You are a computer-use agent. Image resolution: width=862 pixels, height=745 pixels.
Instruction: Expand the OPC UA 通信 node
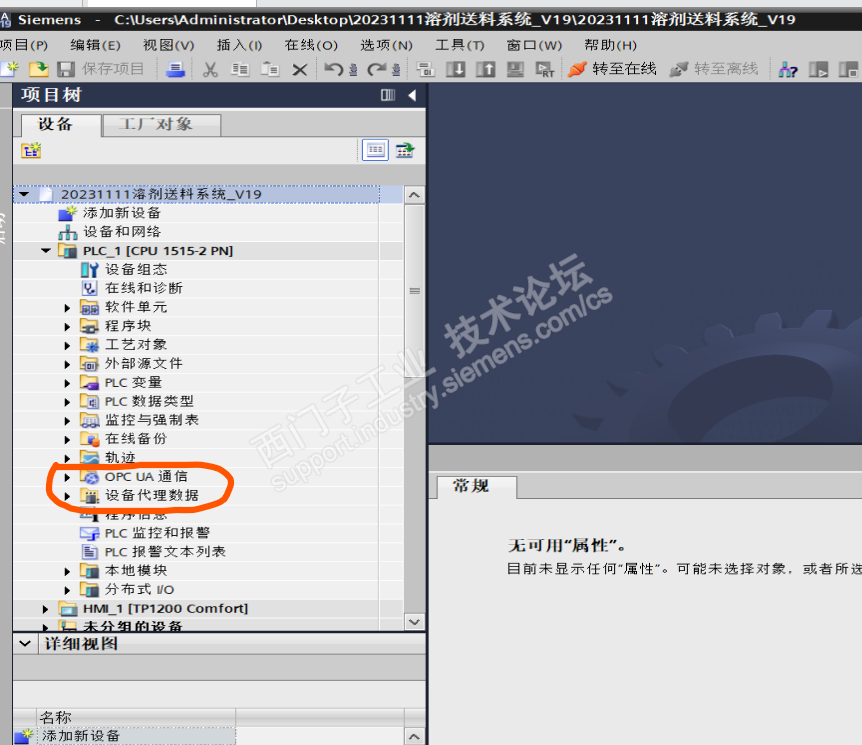pyautogui.click(x=68, y=477)
